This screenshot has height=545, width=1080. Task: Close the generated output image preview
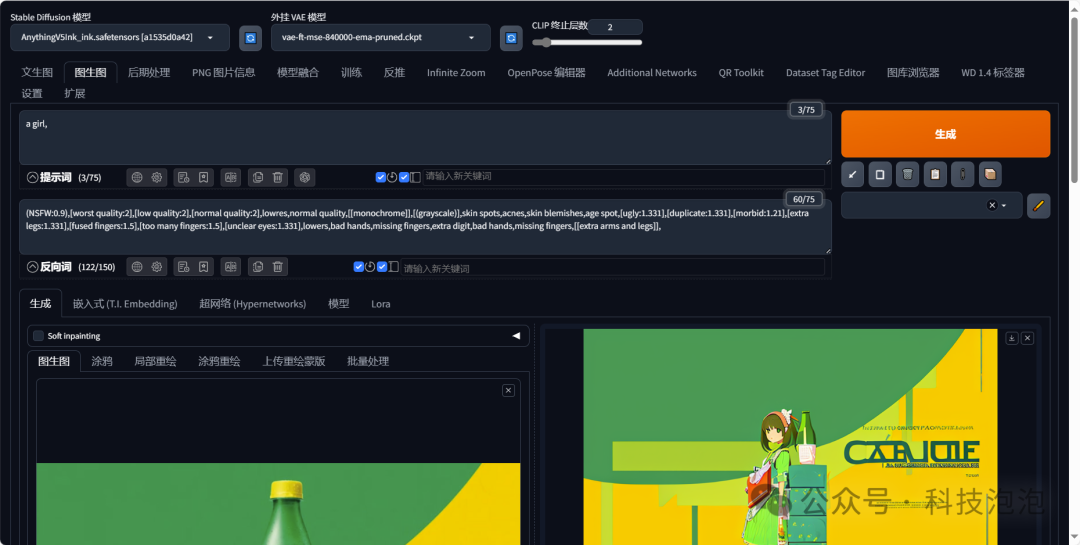(x=1027, y=338)
